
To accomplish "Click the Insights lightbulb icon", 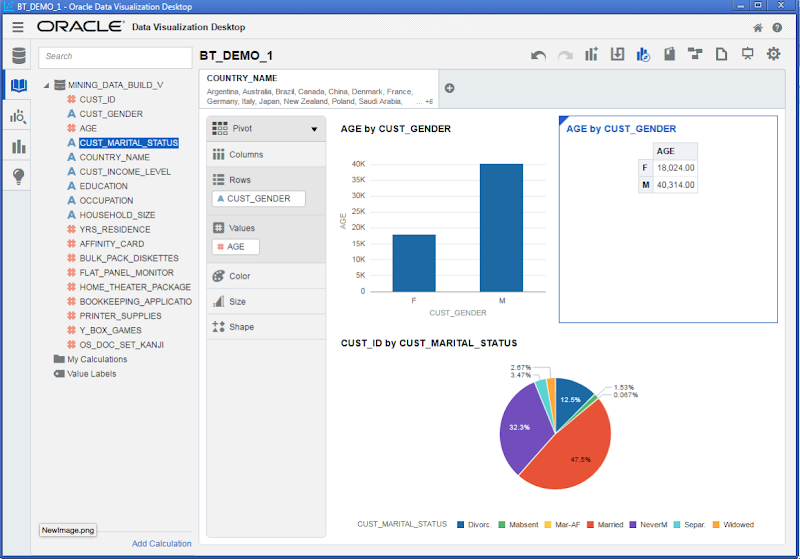I will point(18,176).
